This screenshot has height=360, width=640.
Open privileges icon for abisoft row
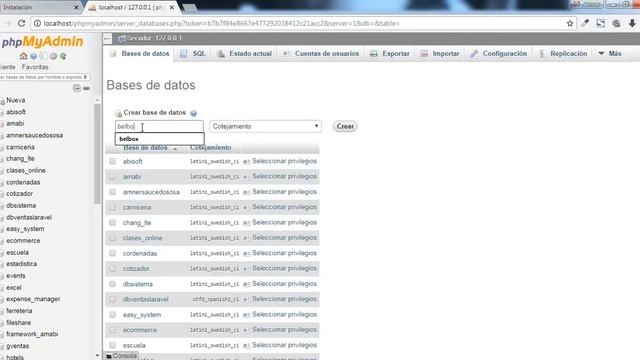point(246,162)
